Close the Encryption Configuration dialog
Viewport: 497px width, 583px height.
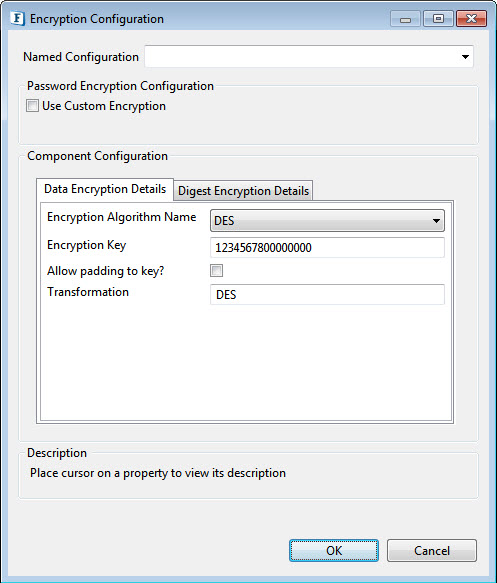471,19
